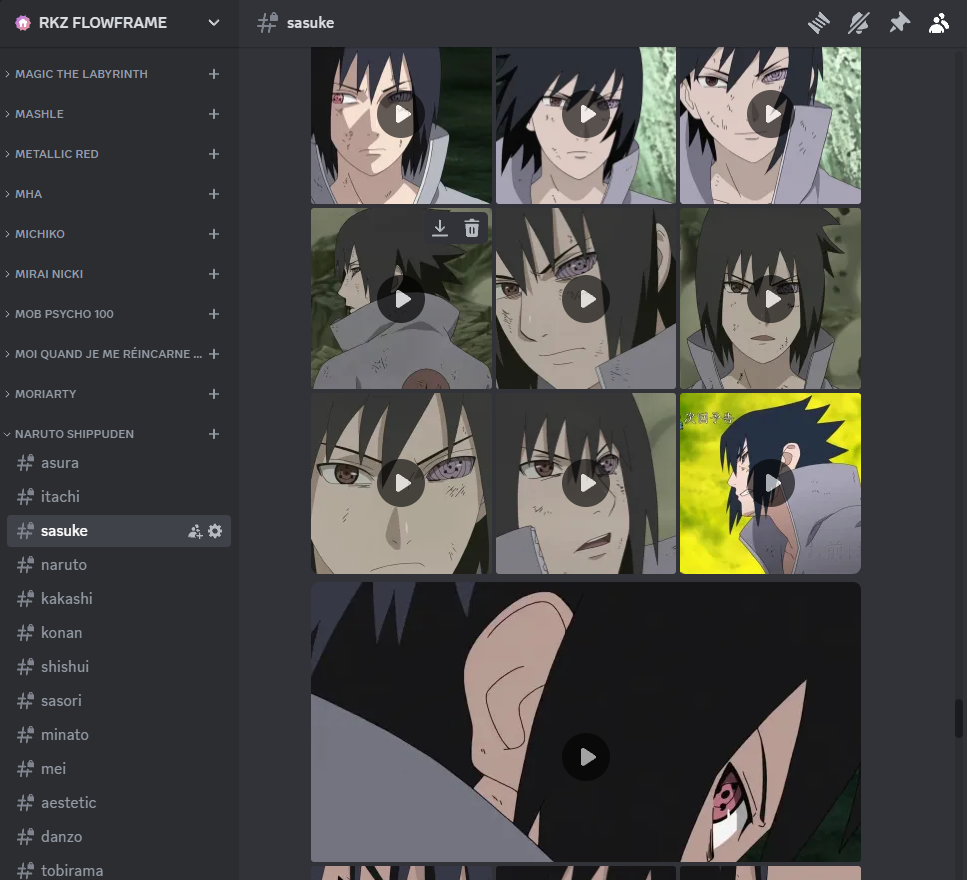967x880 pixels.
Task: Add channel to MHA category
Action: [x=214, y=194]
